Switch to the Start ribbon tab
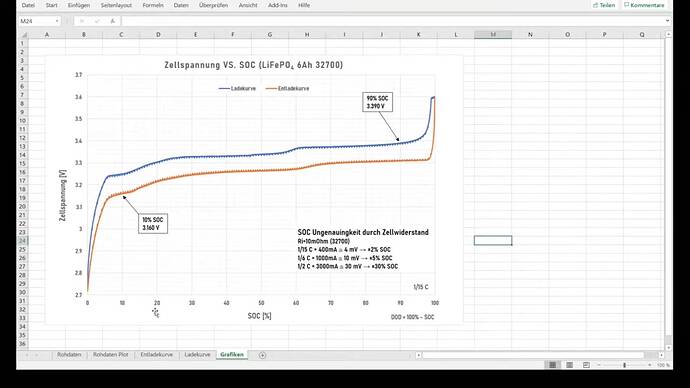The width and height of the screenshot is (690, 388). click(x=51, y=5)
